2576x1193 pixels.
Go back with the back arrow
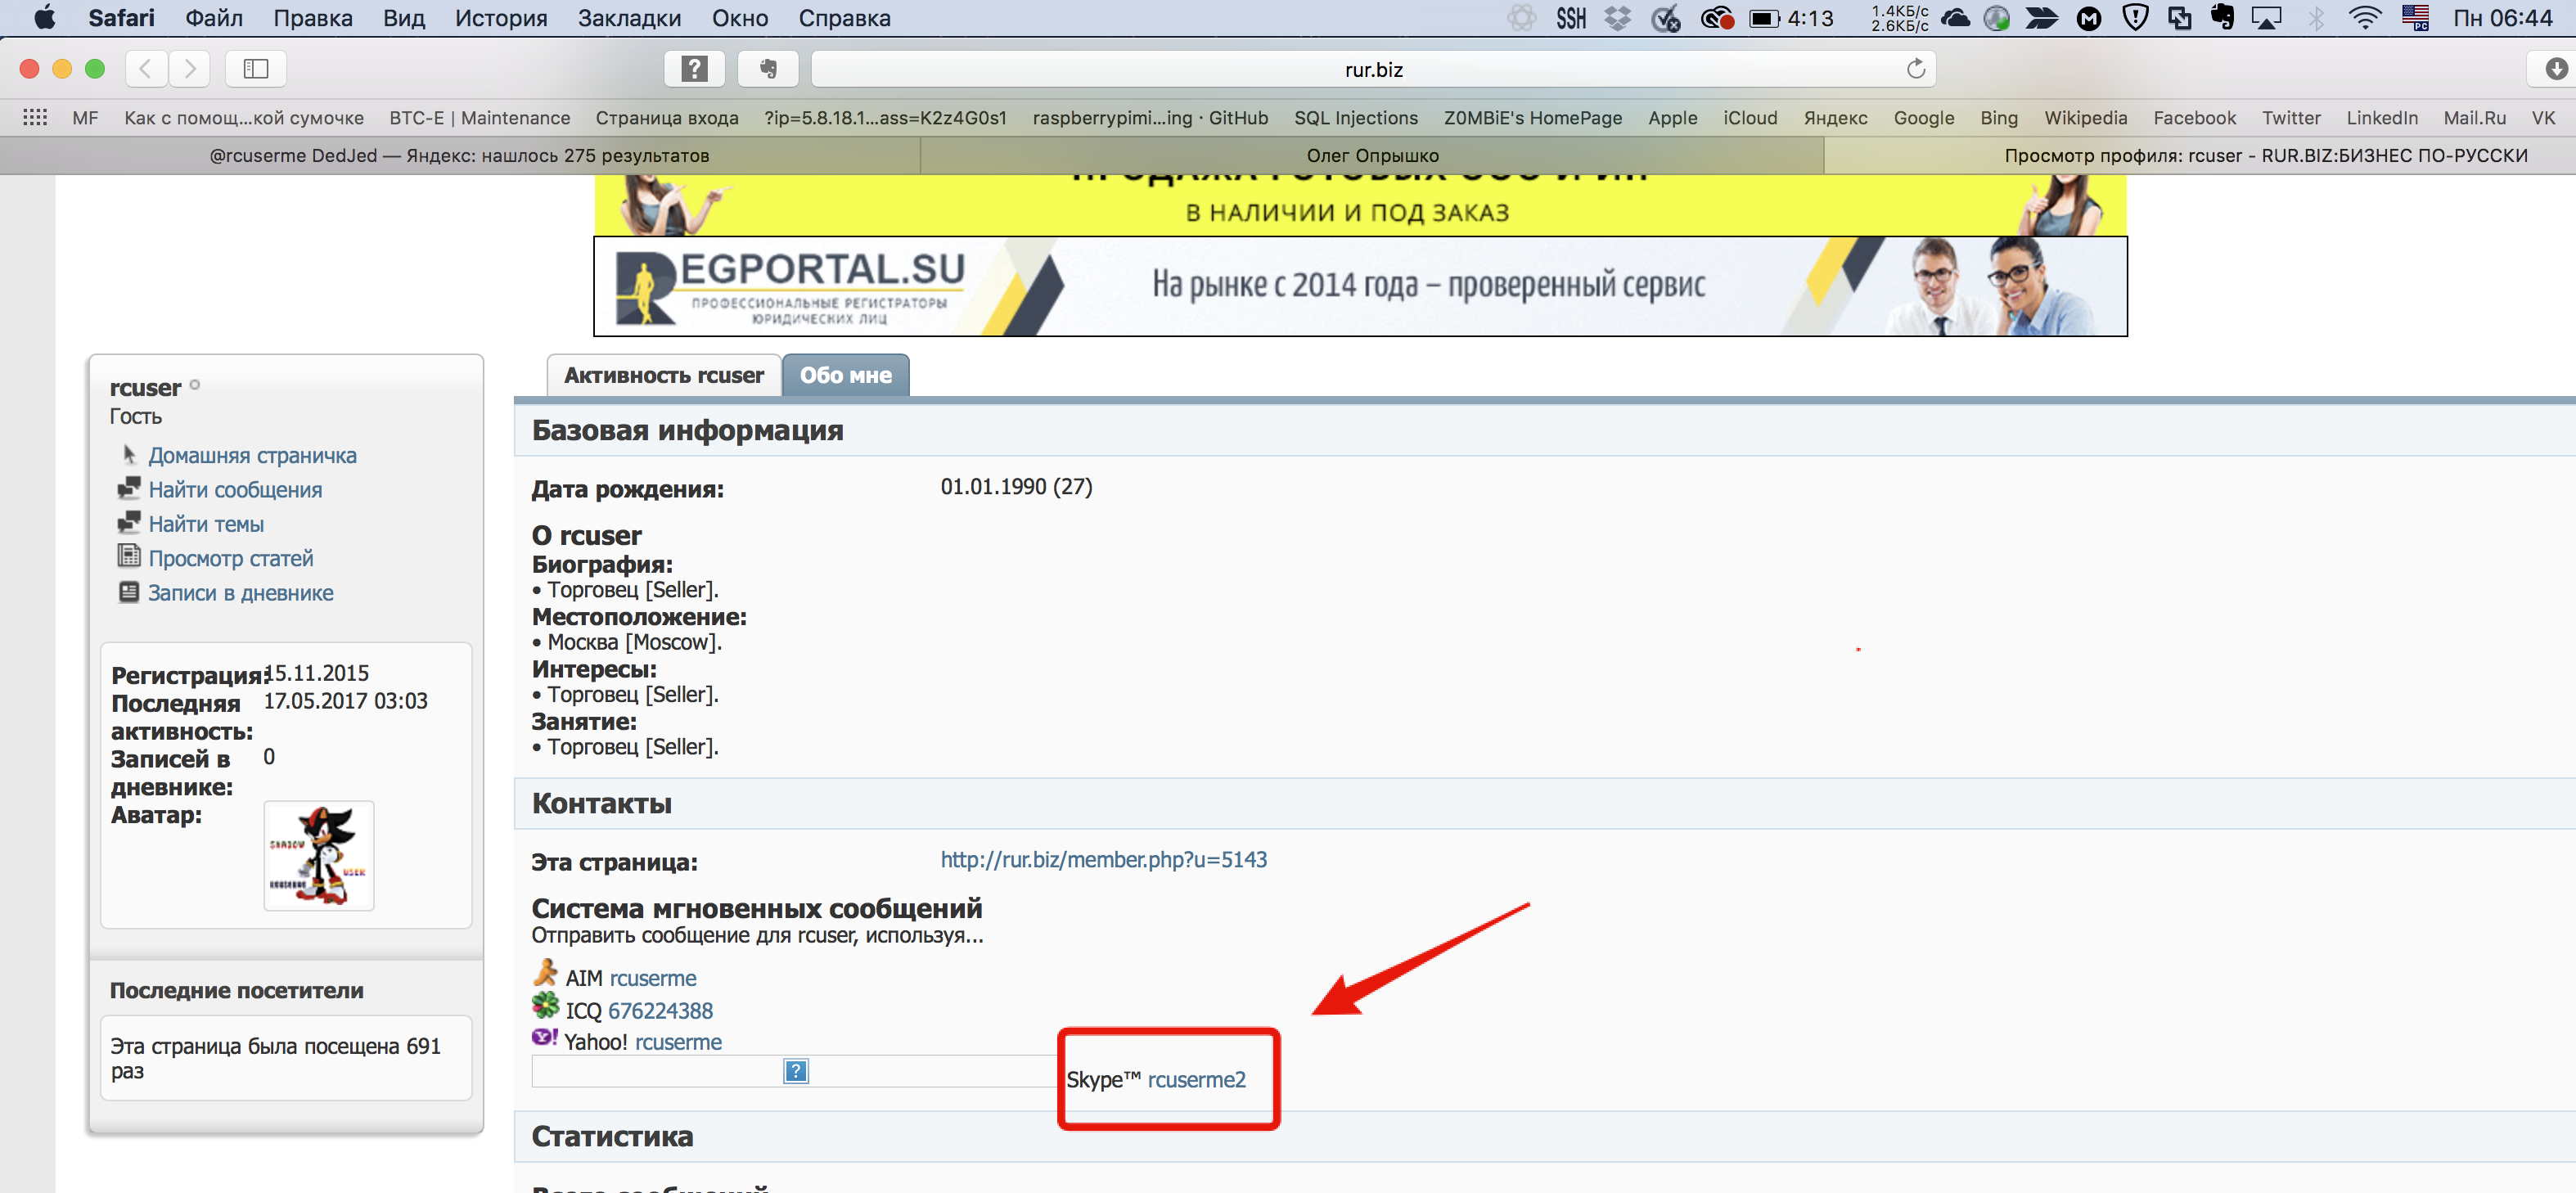point(146,69)
